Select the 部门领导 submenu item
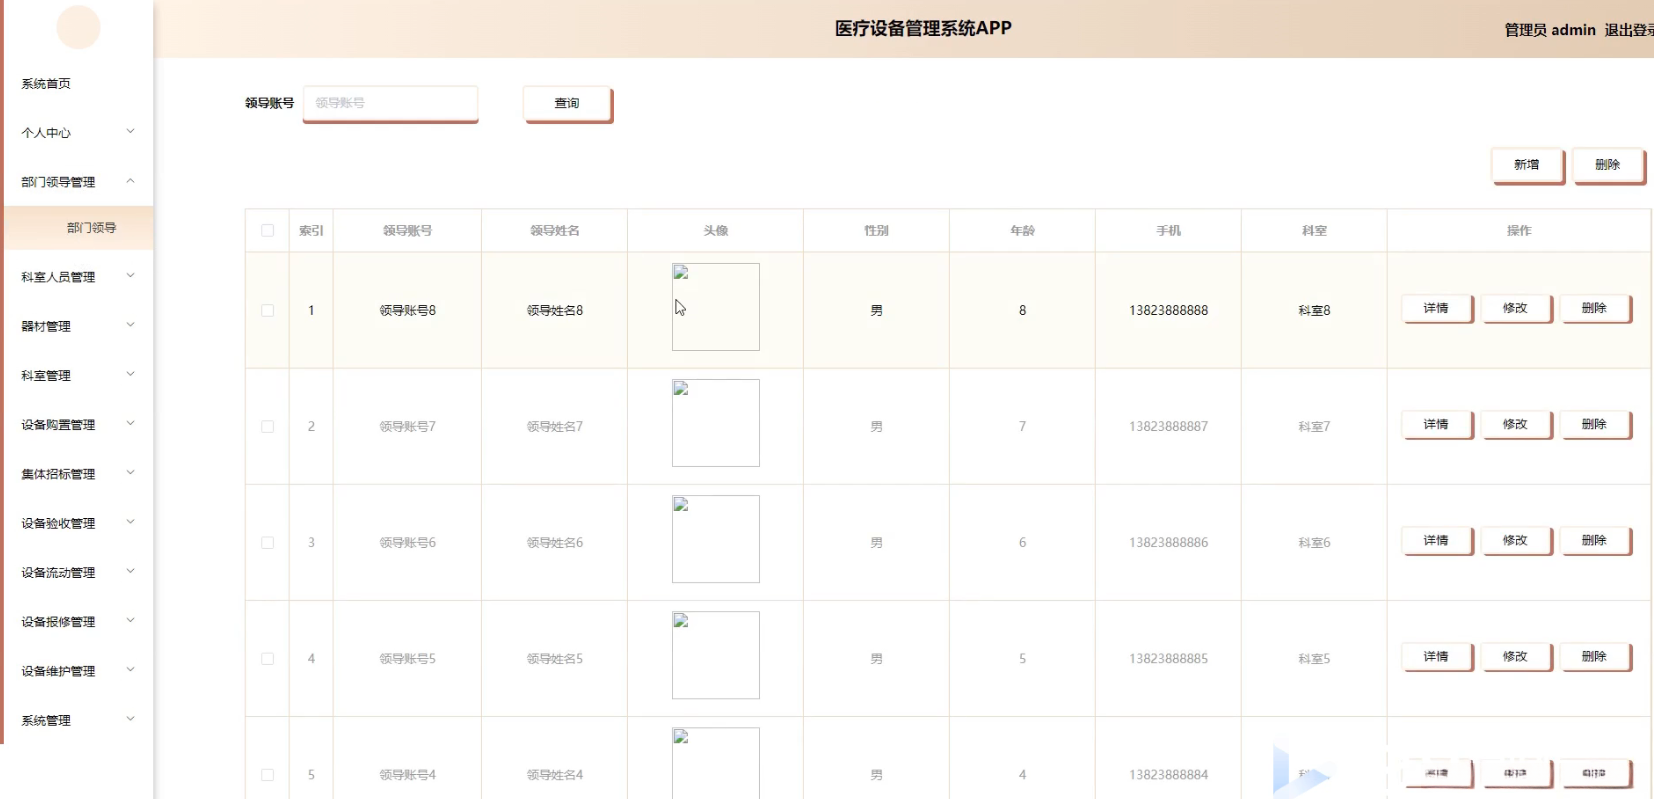Screen dimensions: 1654x799 pyautogui.click(x=79, y=228)
